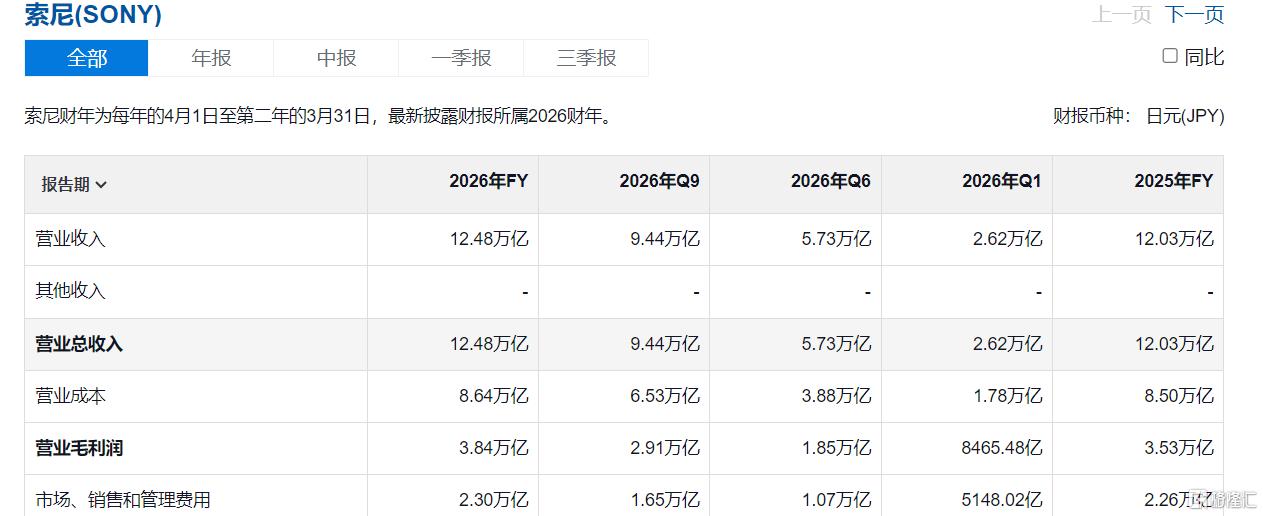Click 营业成本 value 8.50万亿

click(x=1179, y=396)
